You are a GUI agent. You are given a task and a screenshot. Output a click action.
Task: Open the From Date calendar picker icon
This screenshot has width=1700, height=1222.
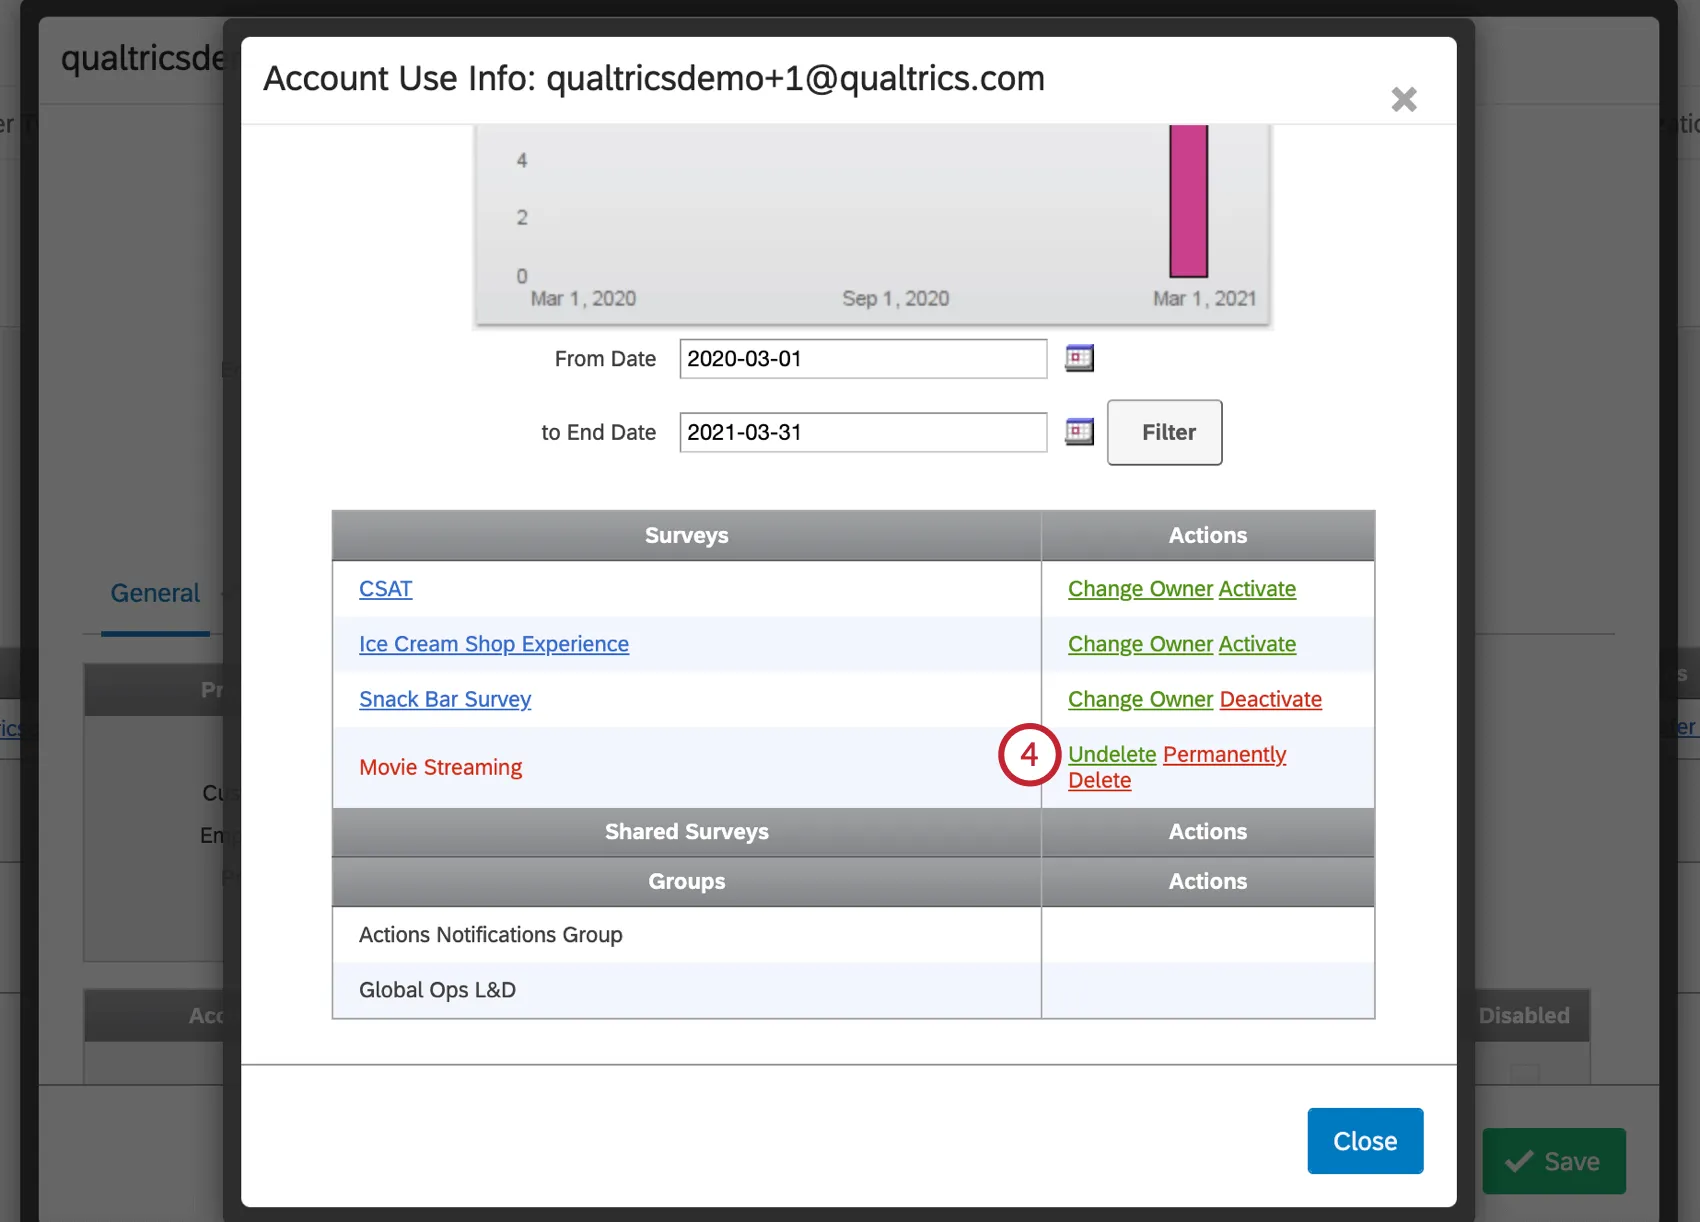point(1079,358)
